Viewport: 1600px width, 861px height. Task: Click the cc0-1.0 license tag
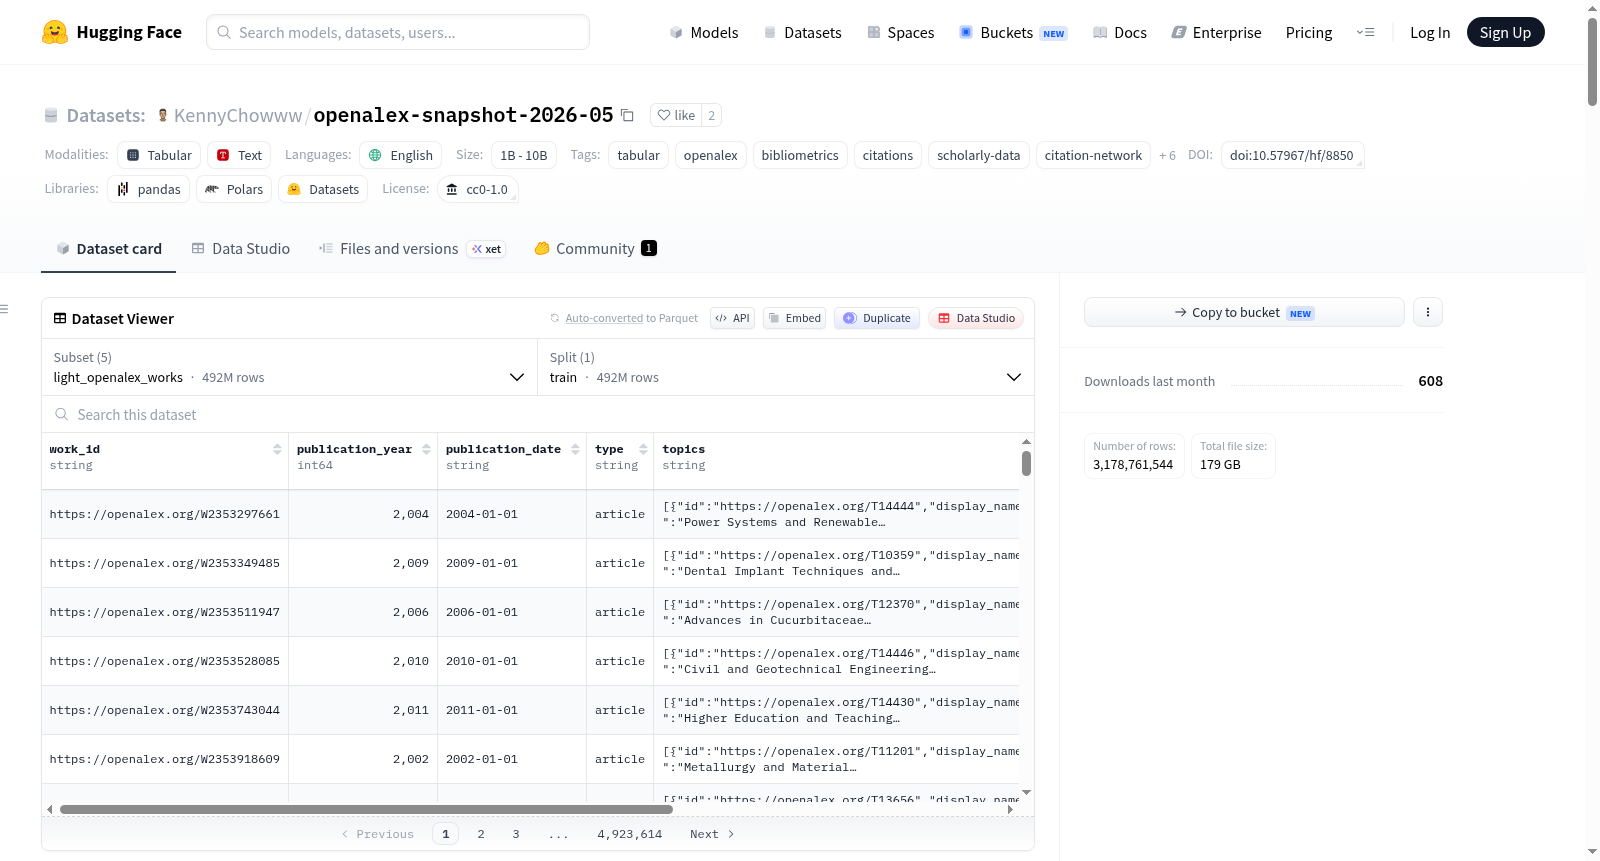tap(477, 189)
